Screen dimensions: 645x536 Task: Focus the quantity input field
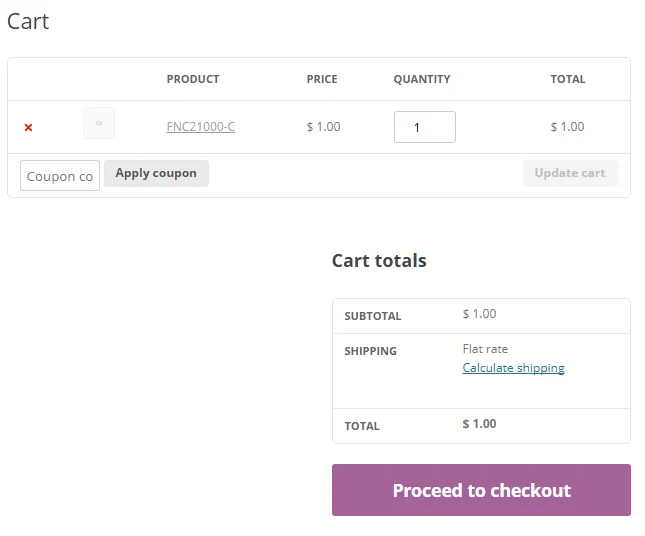tap(424, 127)
